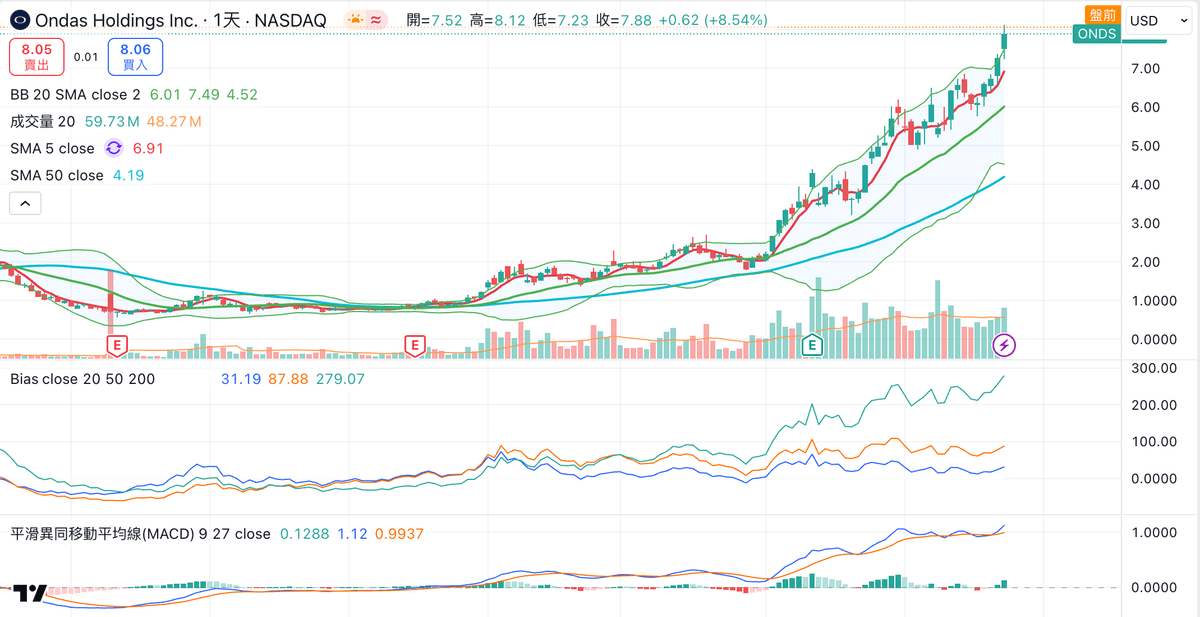Click the purple lightning bolt event icon
Image resolution: width=1200 pixels, height=617 pixels.
pyautogui.click(x=1005, y=346)
